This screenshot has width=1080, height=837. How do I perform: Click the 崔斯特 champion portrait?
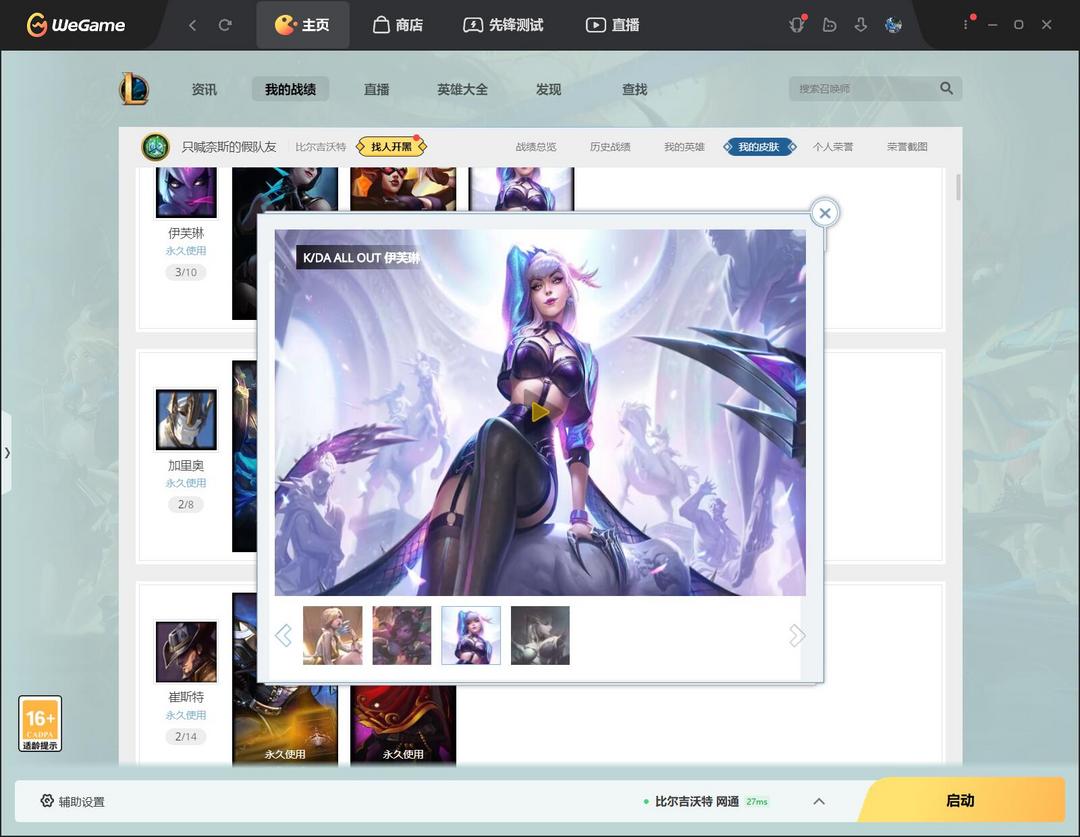186,652
